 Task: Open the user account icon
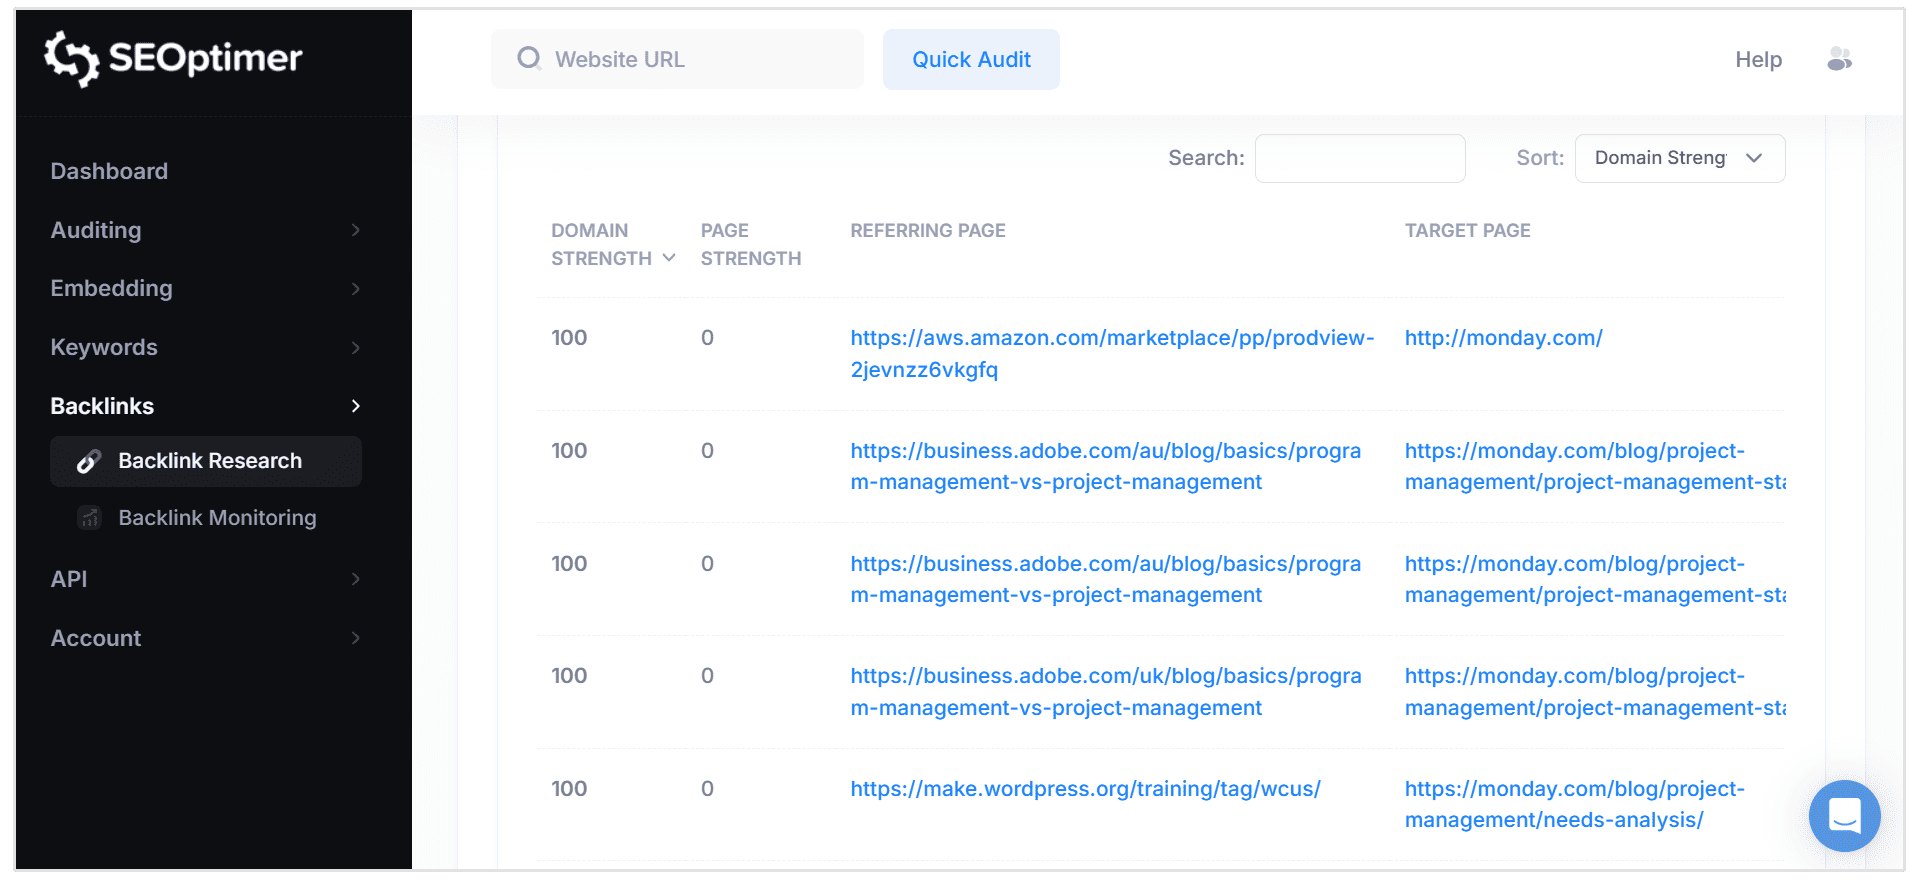click(x=1839, y=60)
